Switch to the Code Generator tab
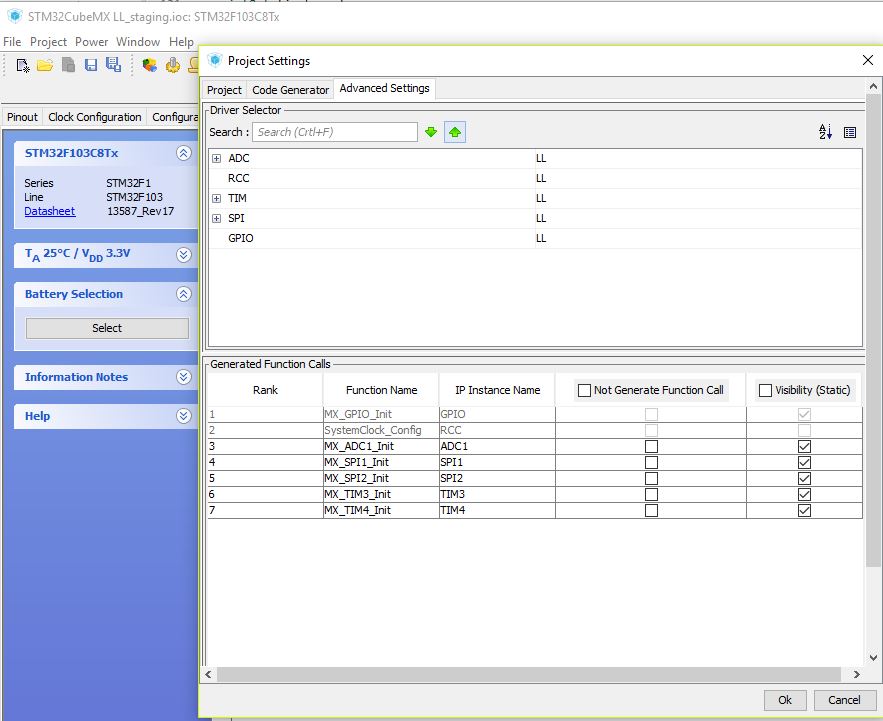 tap(290, 90)
